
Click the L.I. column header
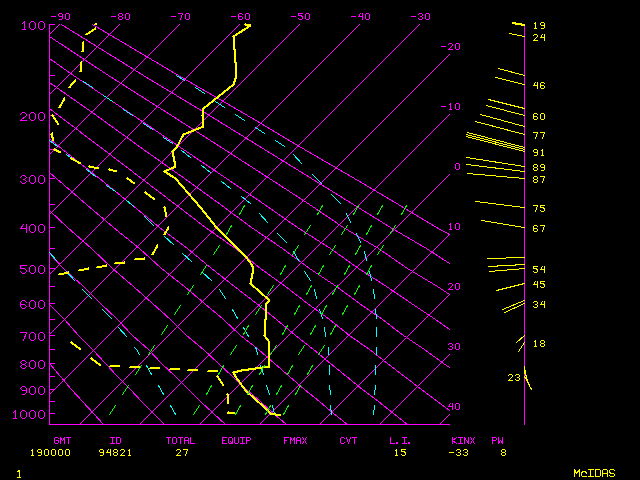[400, 440]
